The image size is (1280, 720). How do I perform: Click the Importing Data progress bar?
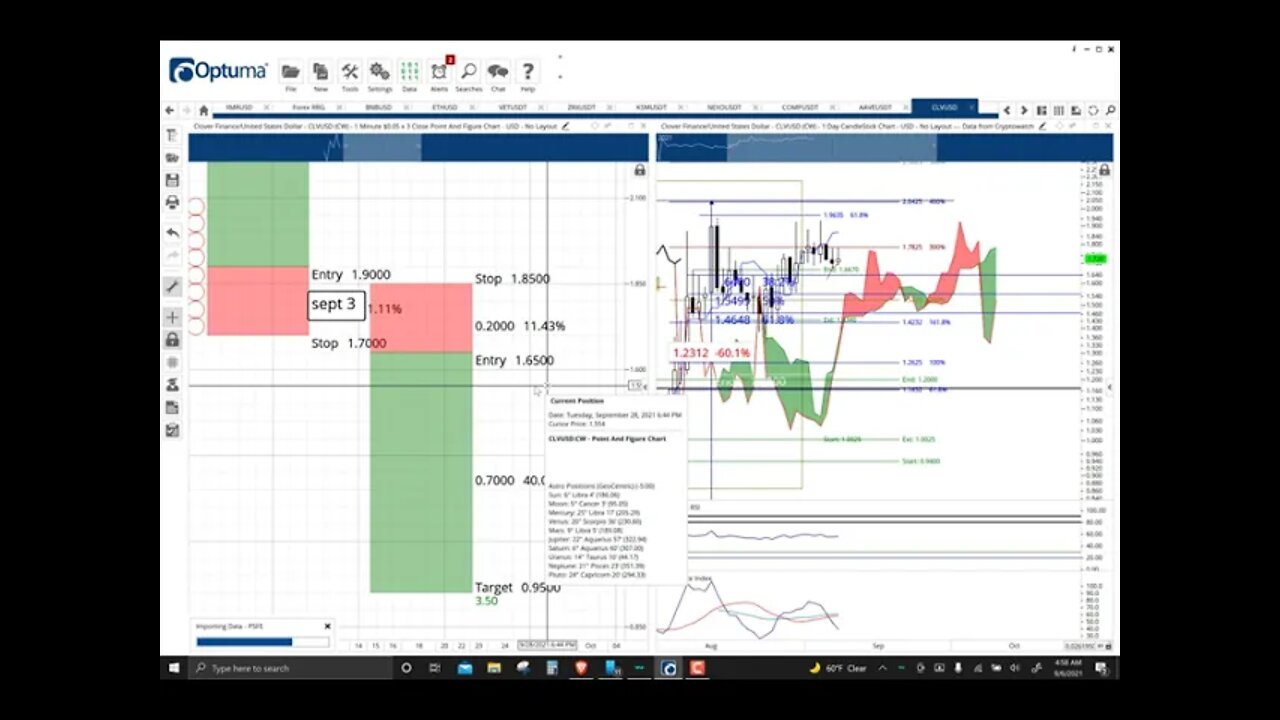[263, 642]
